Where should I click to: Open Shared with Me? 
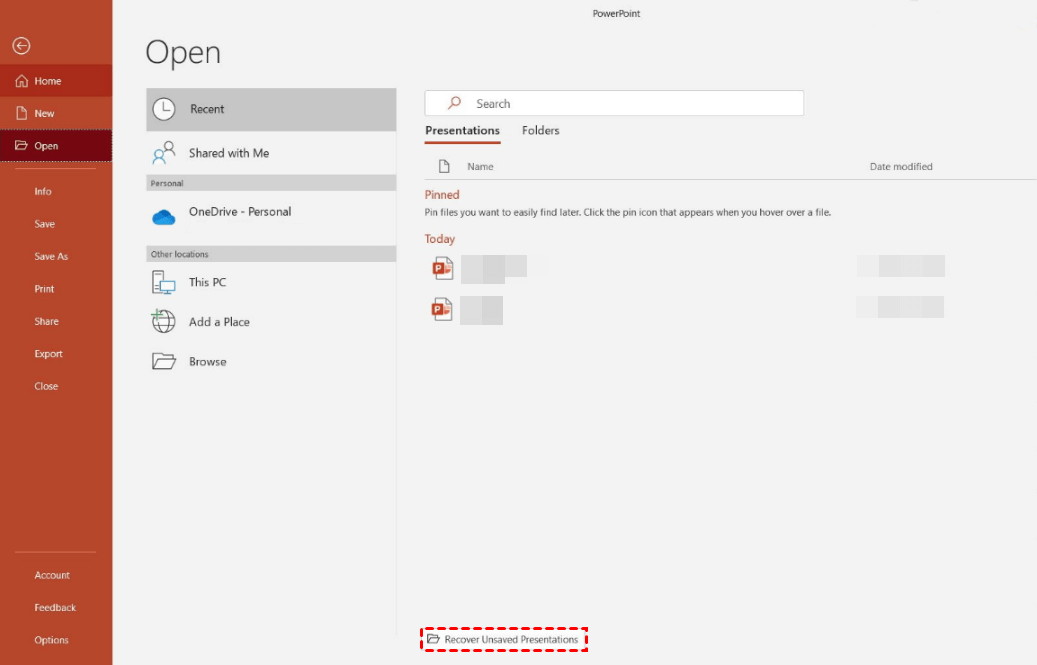coord(271,153)
